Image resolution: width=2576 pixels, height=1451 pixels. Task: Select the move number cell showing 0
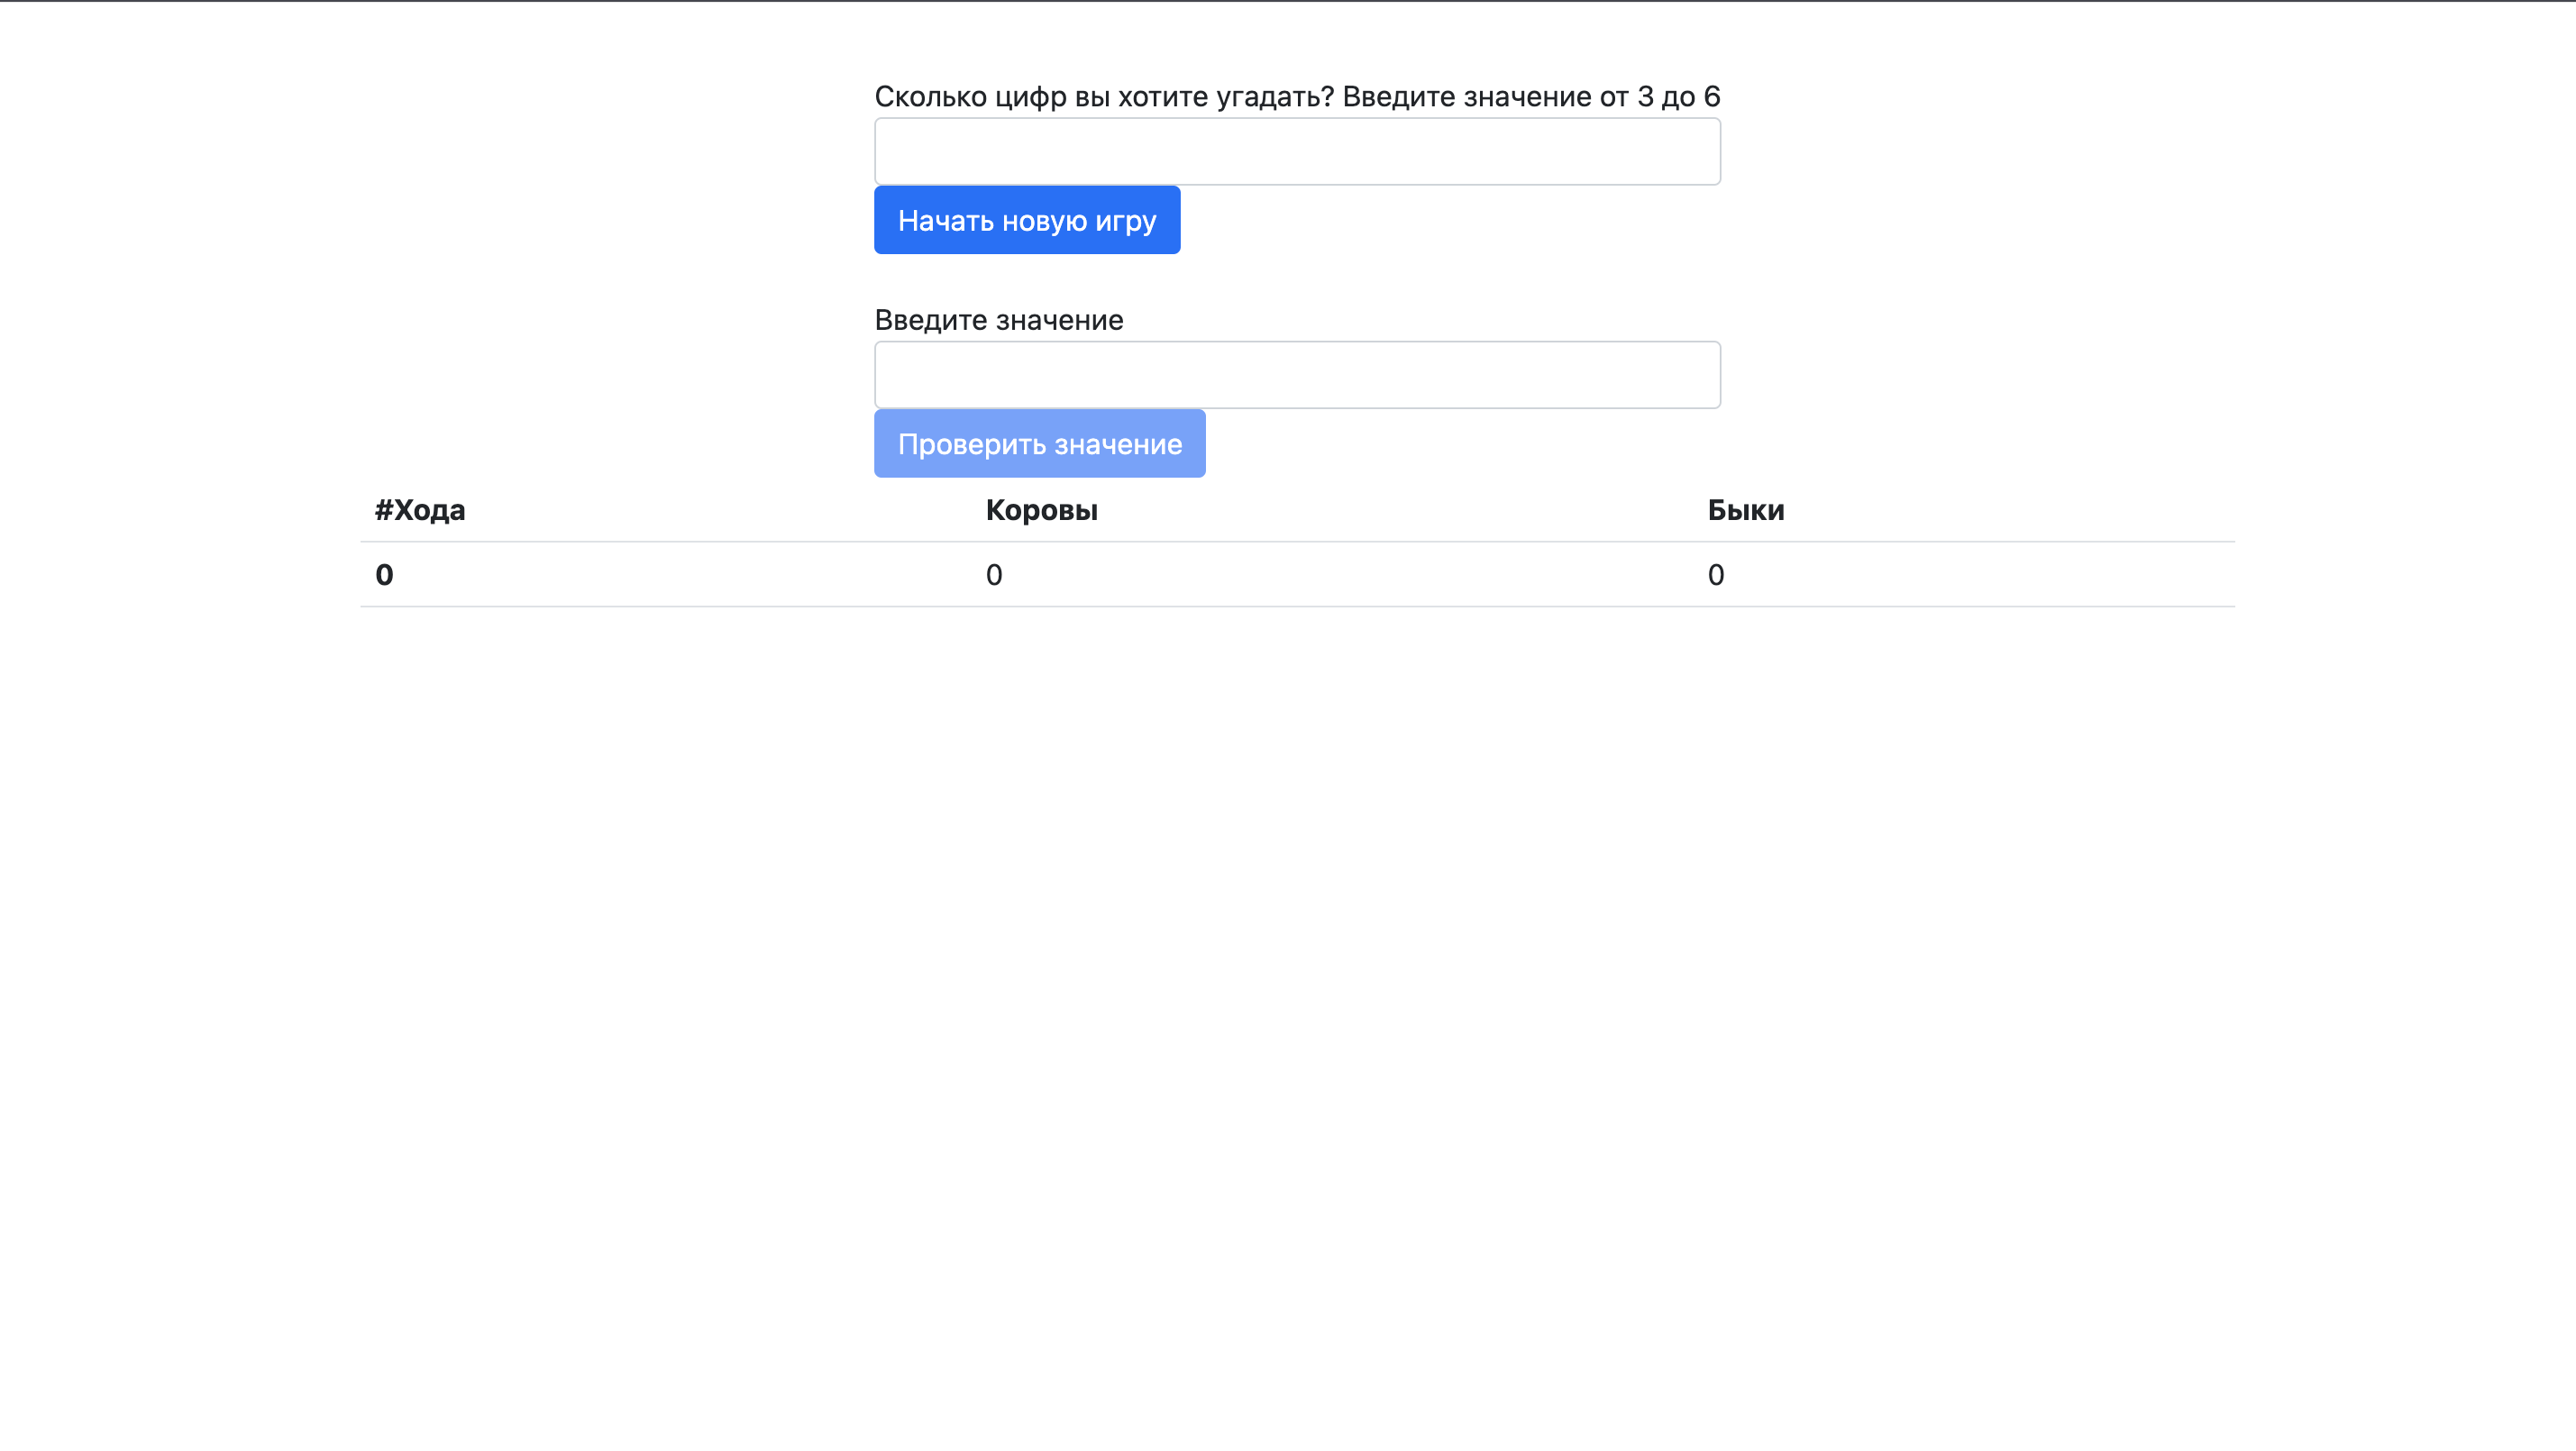coord(383,574)
